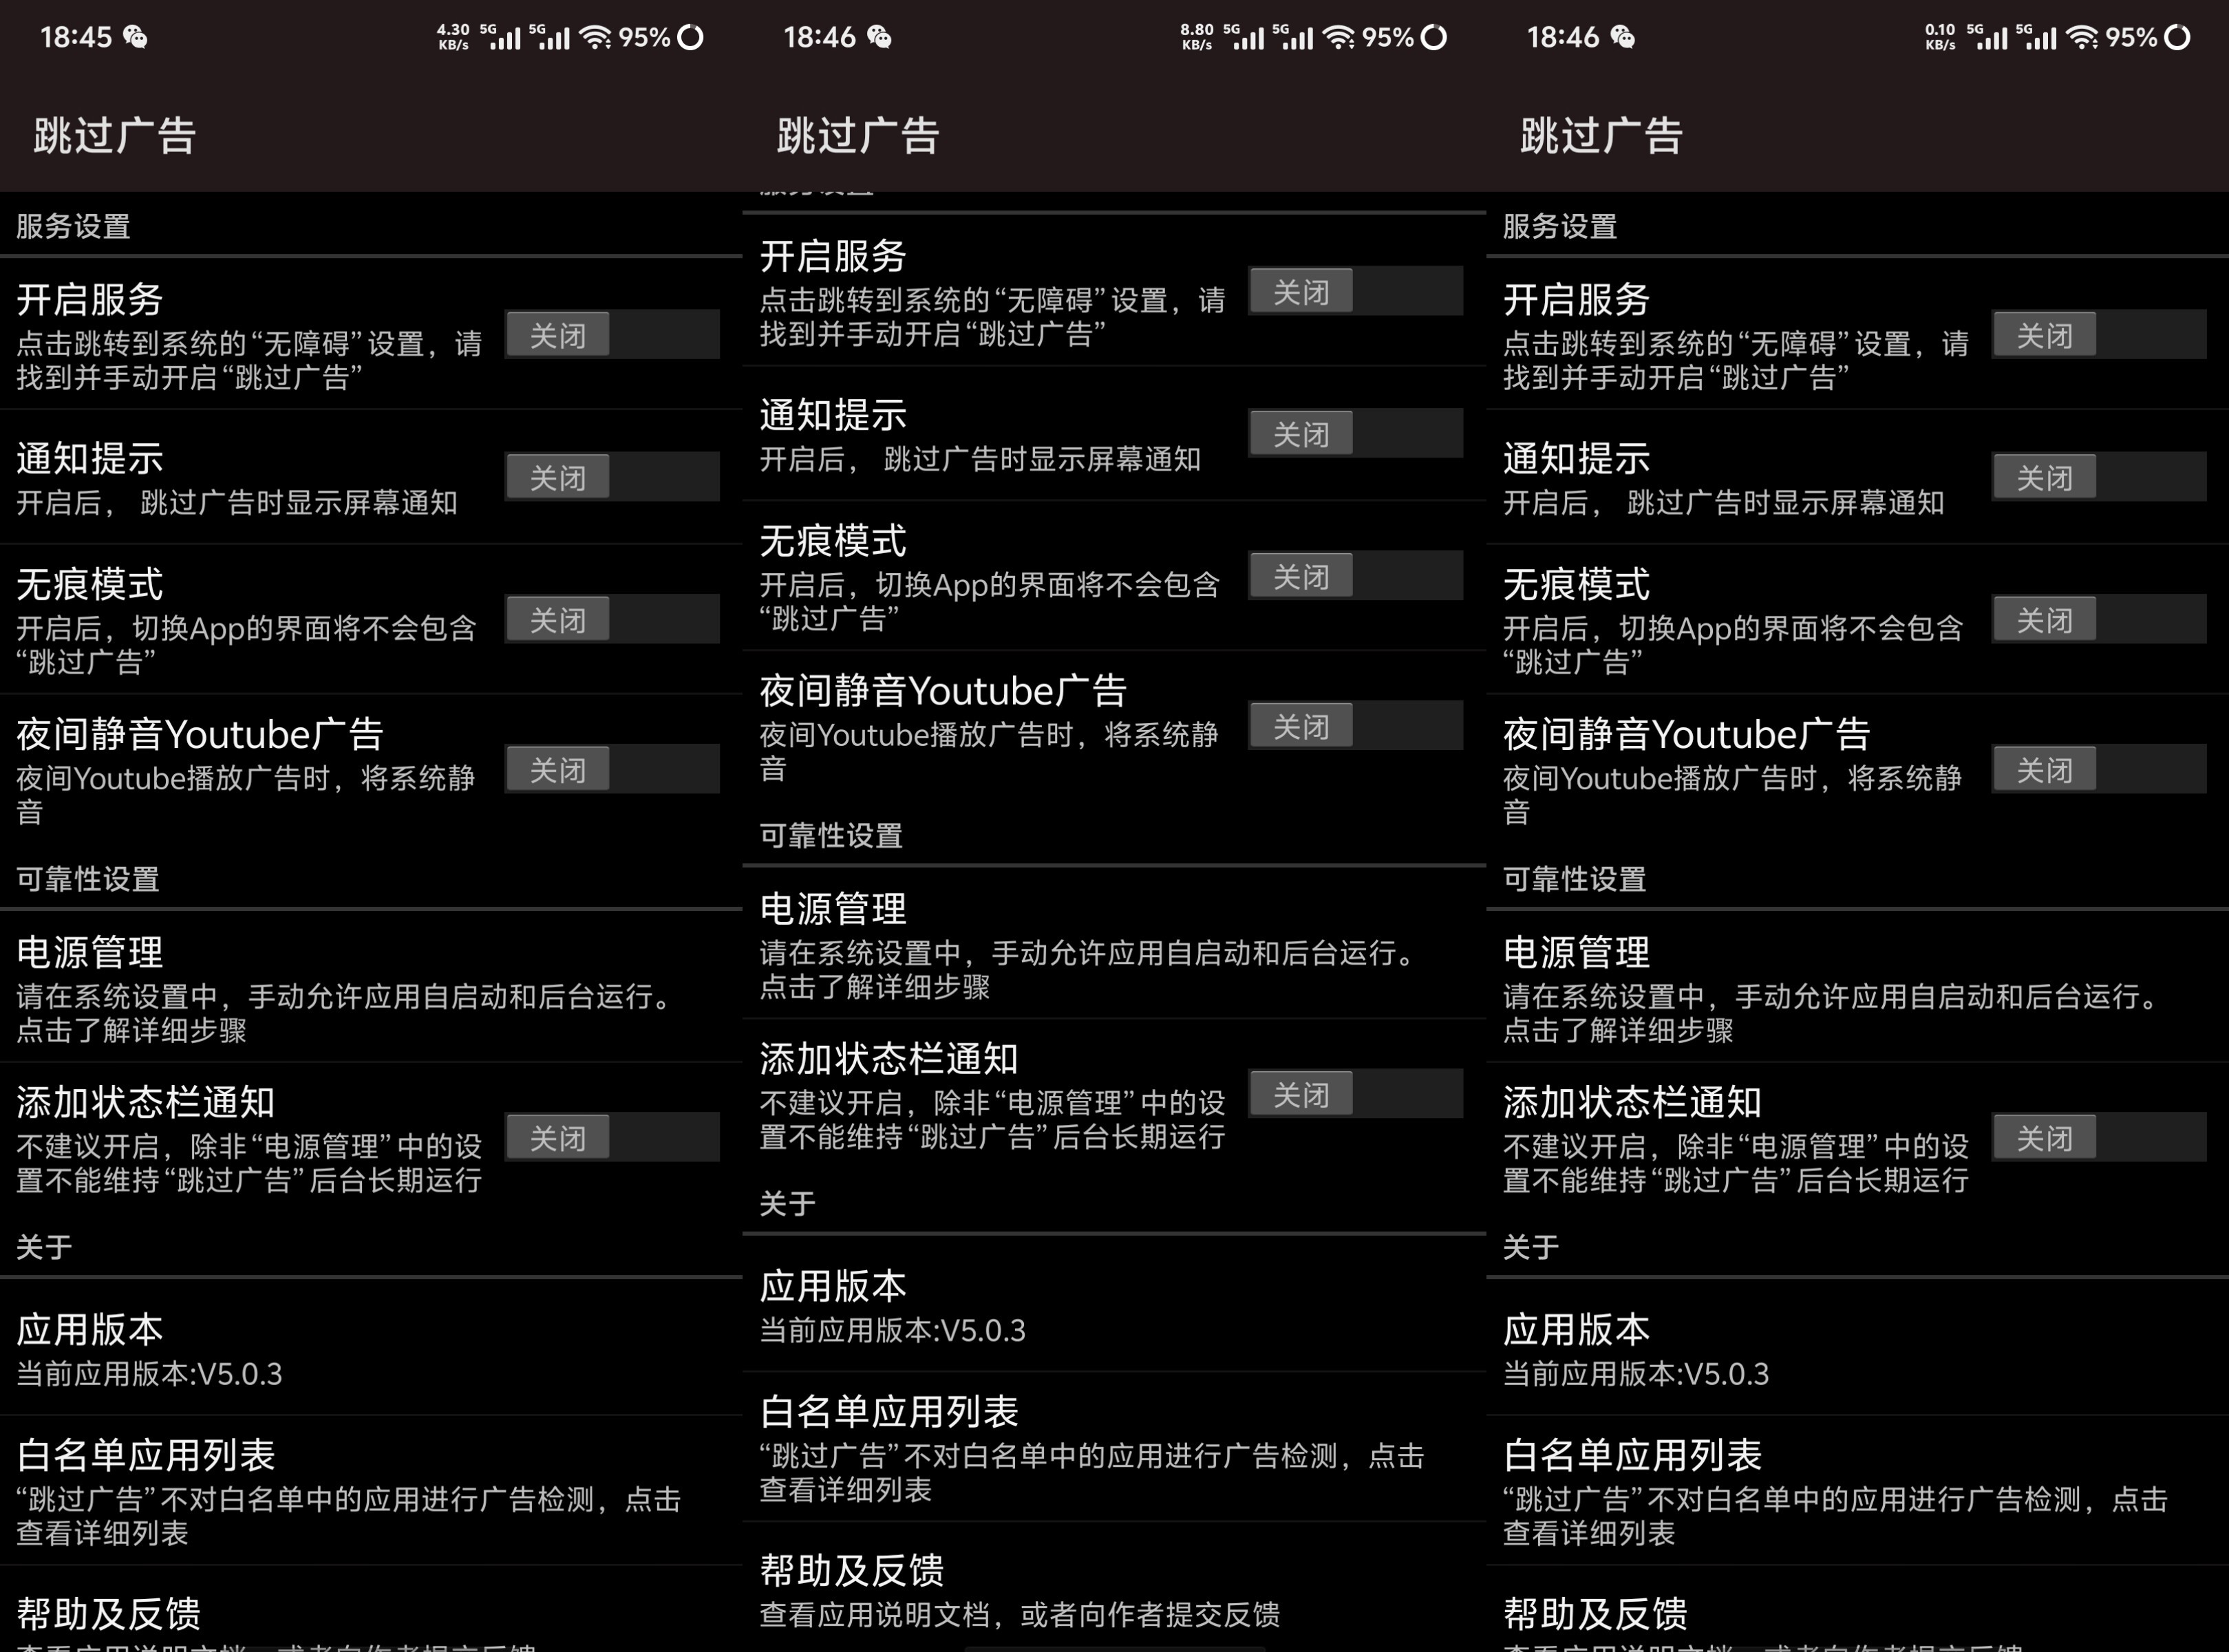The height and width of the screenshot is (1652, 2229).
Task: Toggle 开启服务 switch in left screenshot
Action: point(612,335)
